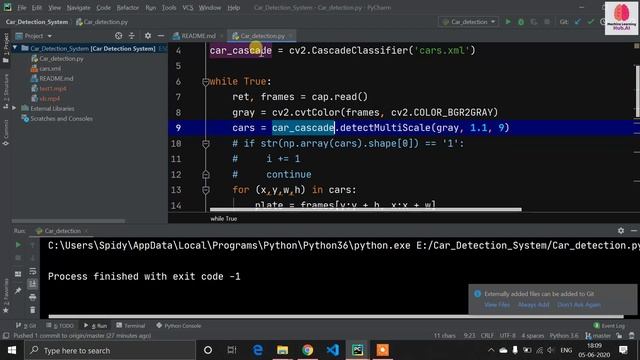640x360 pixels.
Task: Open Visual Studio Code from taskbar
Action: (332, 350)
